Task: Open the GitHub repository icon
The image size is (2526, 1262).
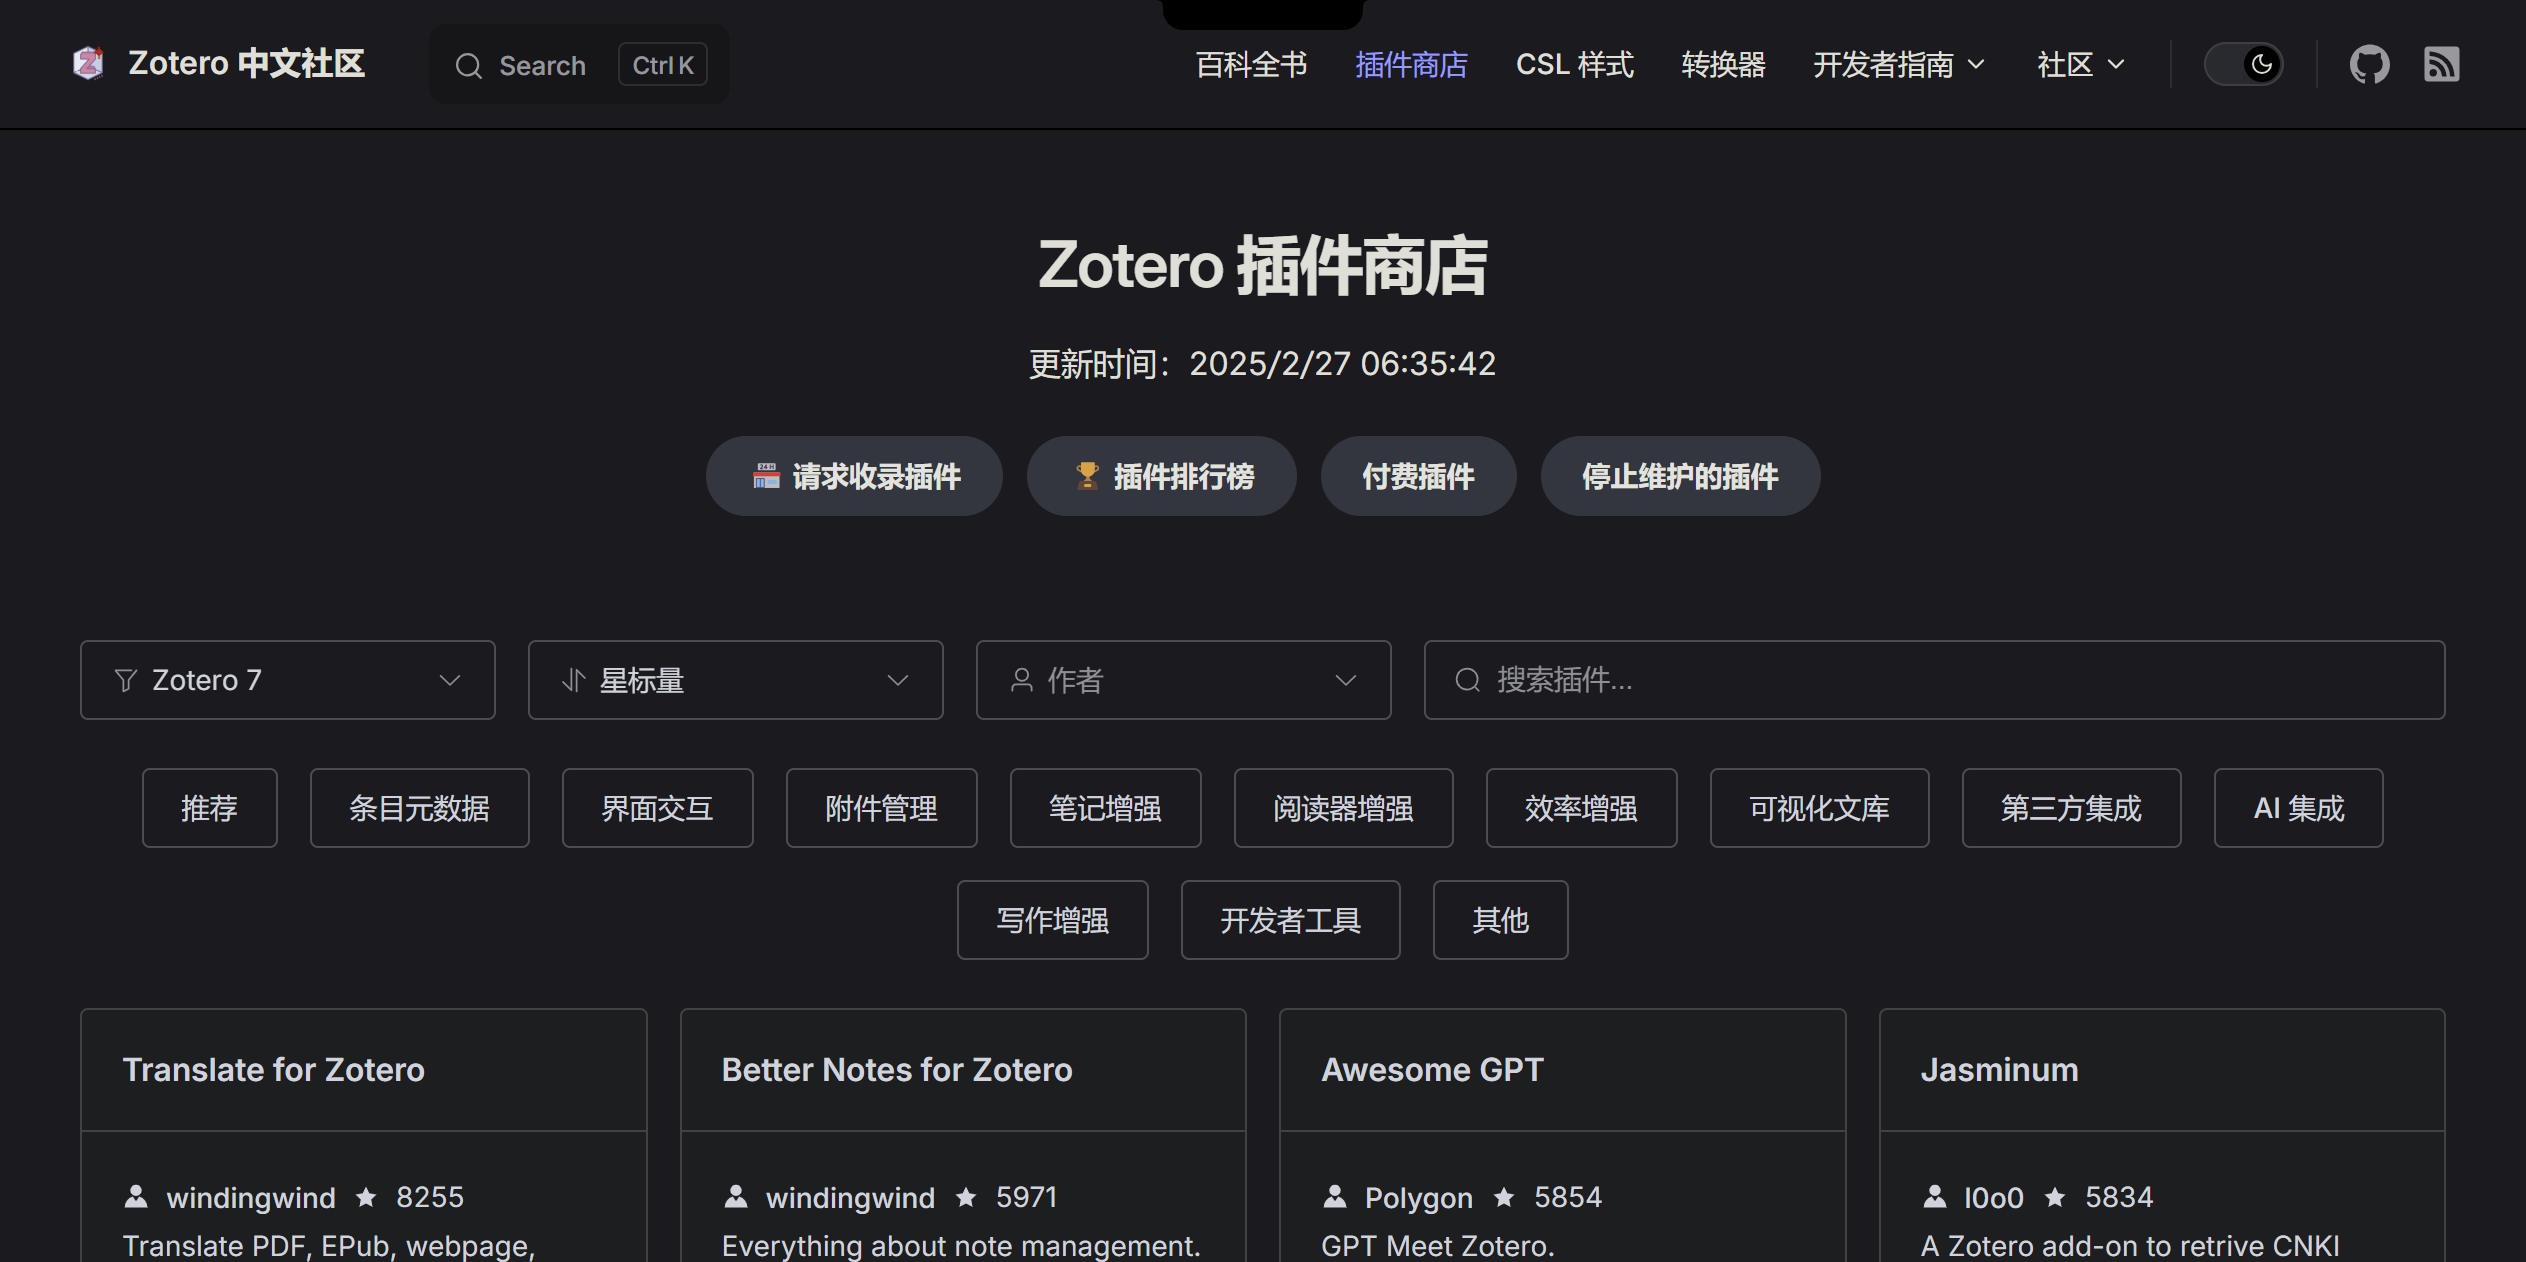Action: [x=2368, y=65]
